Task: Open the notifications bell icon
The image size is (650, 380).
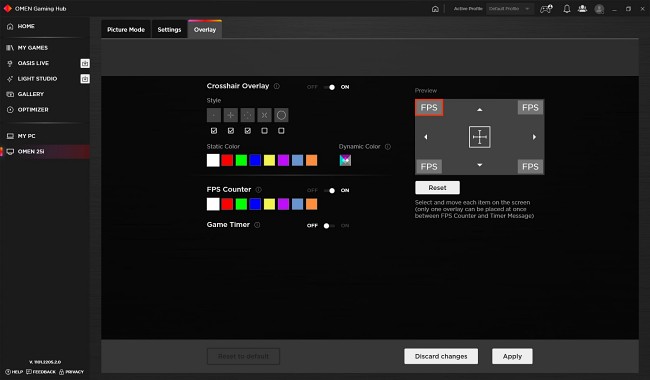Action: click(x=566, y=9)
